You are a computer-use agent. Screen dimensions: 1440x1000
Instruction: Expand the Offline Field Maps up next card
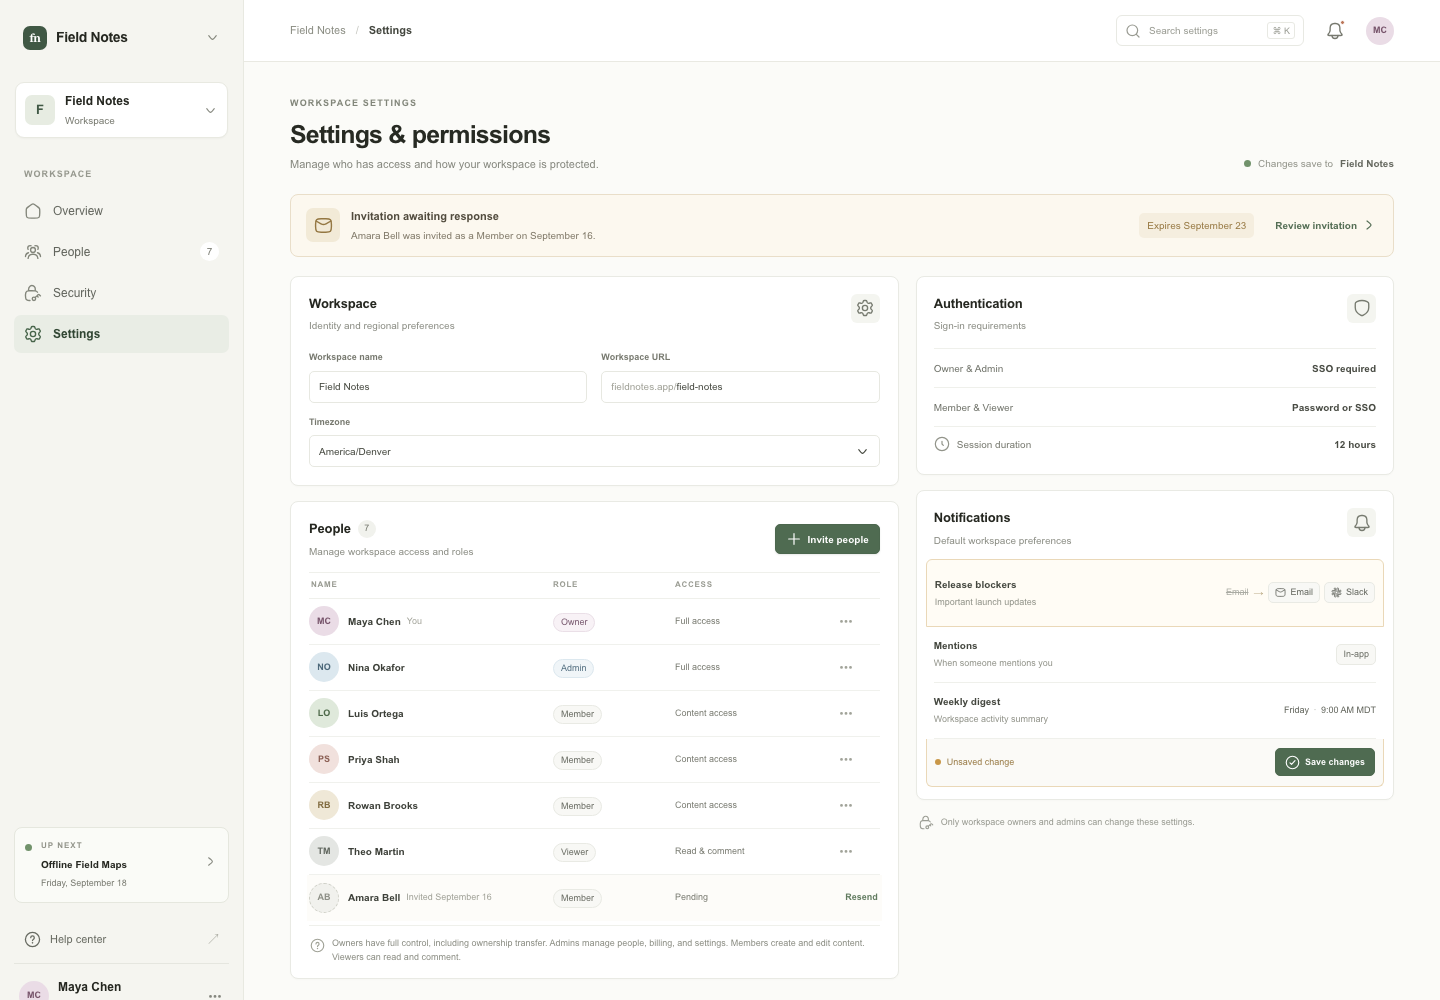[121, 864]
